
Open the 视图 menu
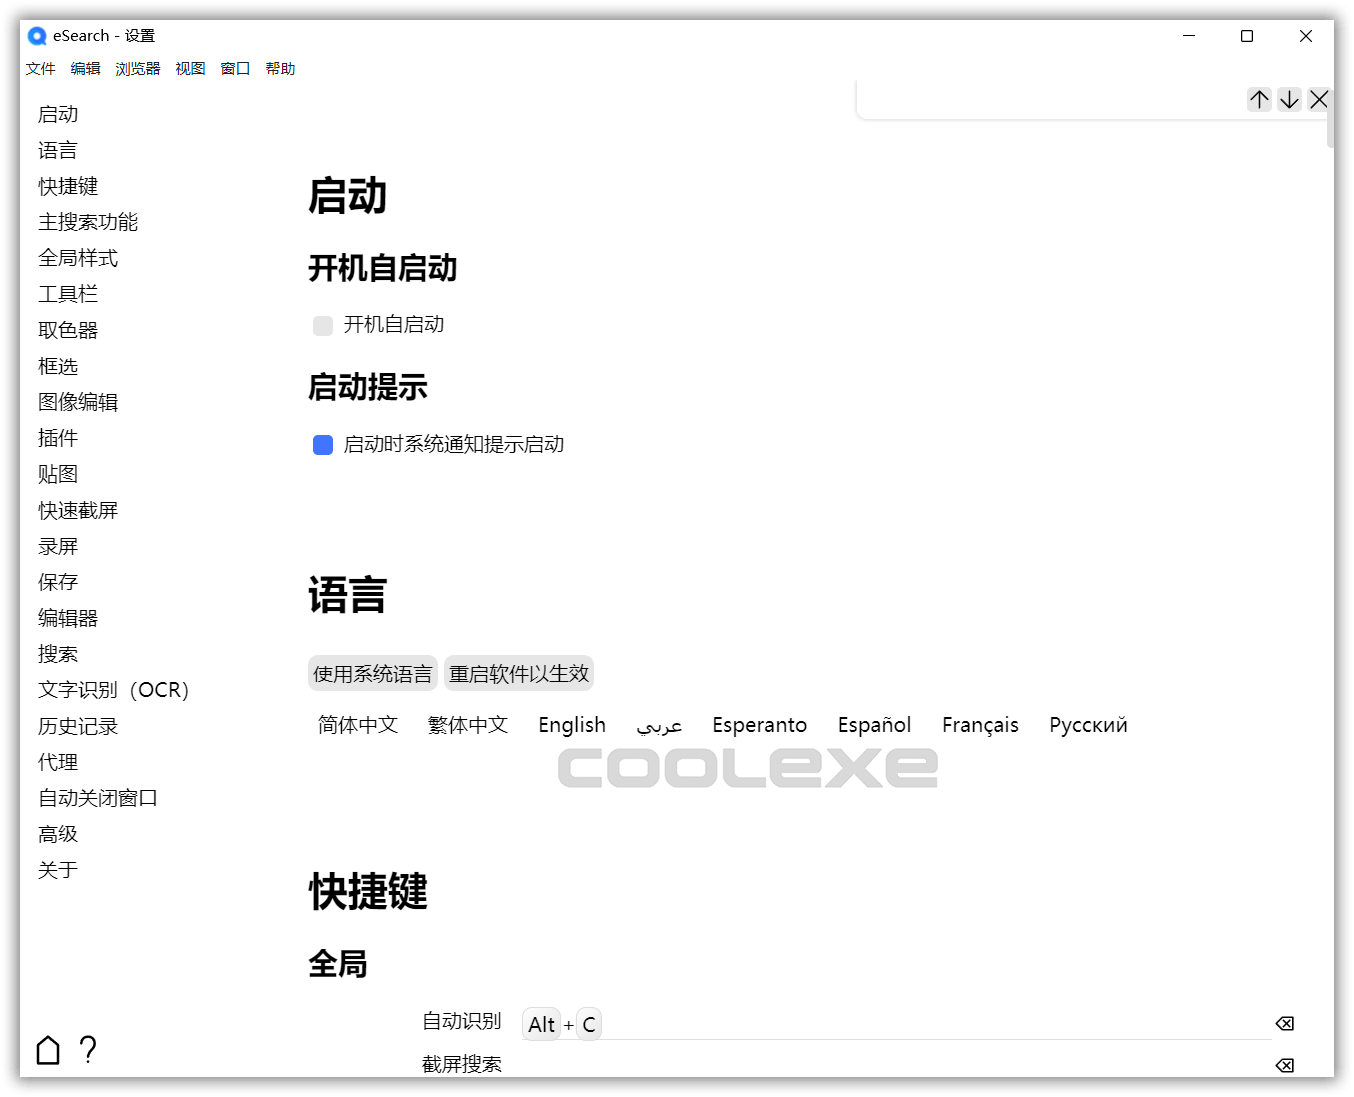pyautogui.click(x=190, y=68)
